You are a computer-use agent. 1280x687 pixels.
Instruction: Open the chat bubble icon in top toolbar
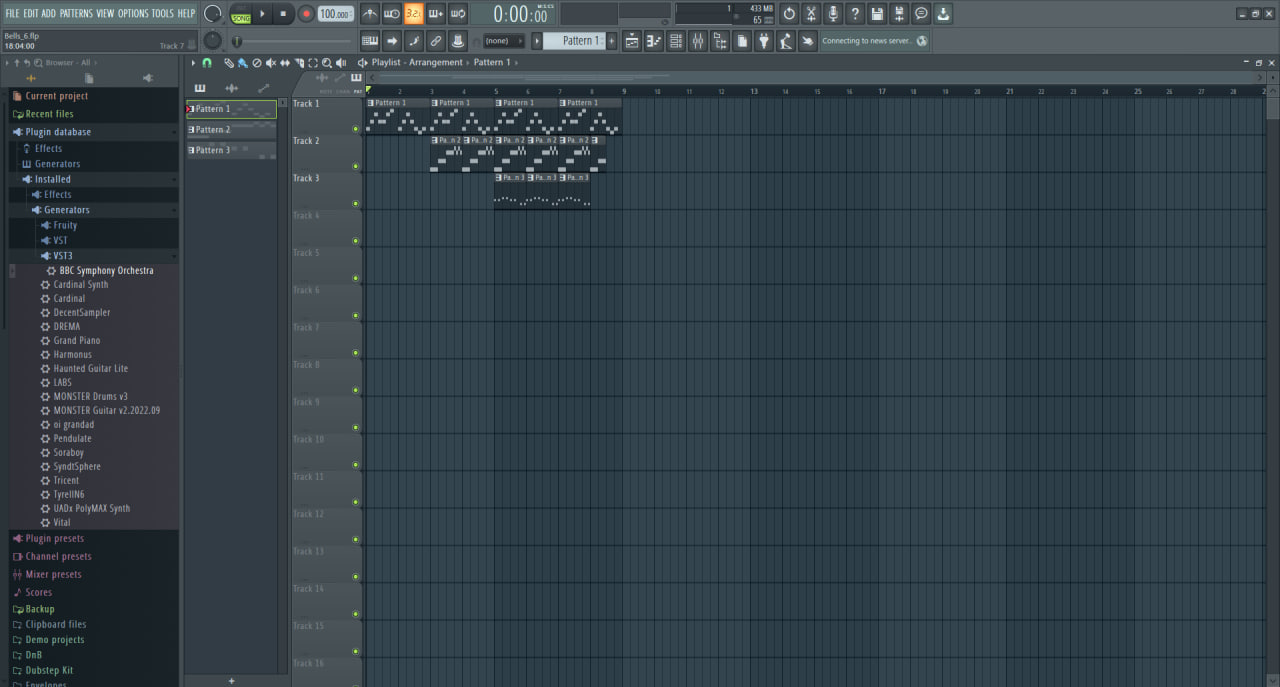click(921, 14)
